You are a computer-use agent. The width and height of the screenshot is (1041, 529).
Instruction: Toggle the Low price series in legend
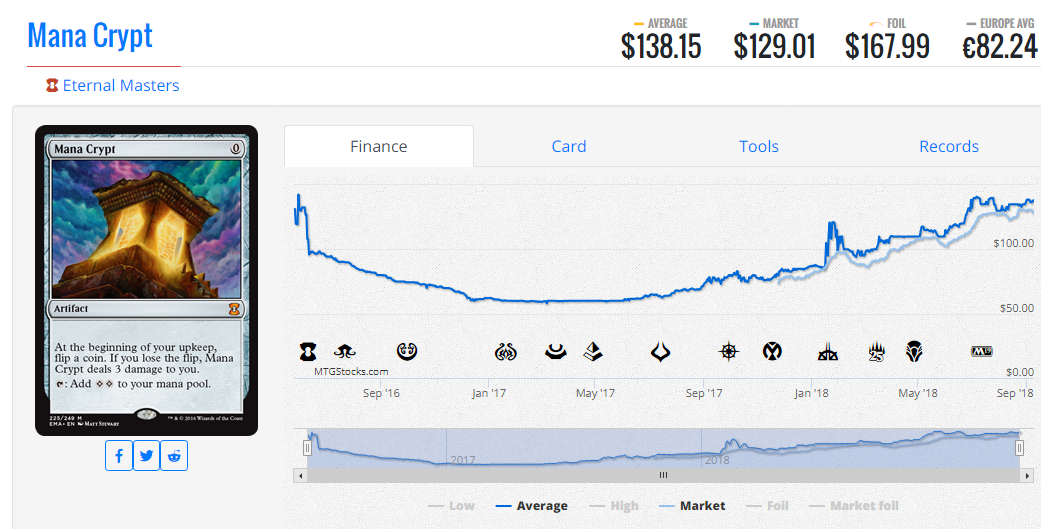coord(451,506)
